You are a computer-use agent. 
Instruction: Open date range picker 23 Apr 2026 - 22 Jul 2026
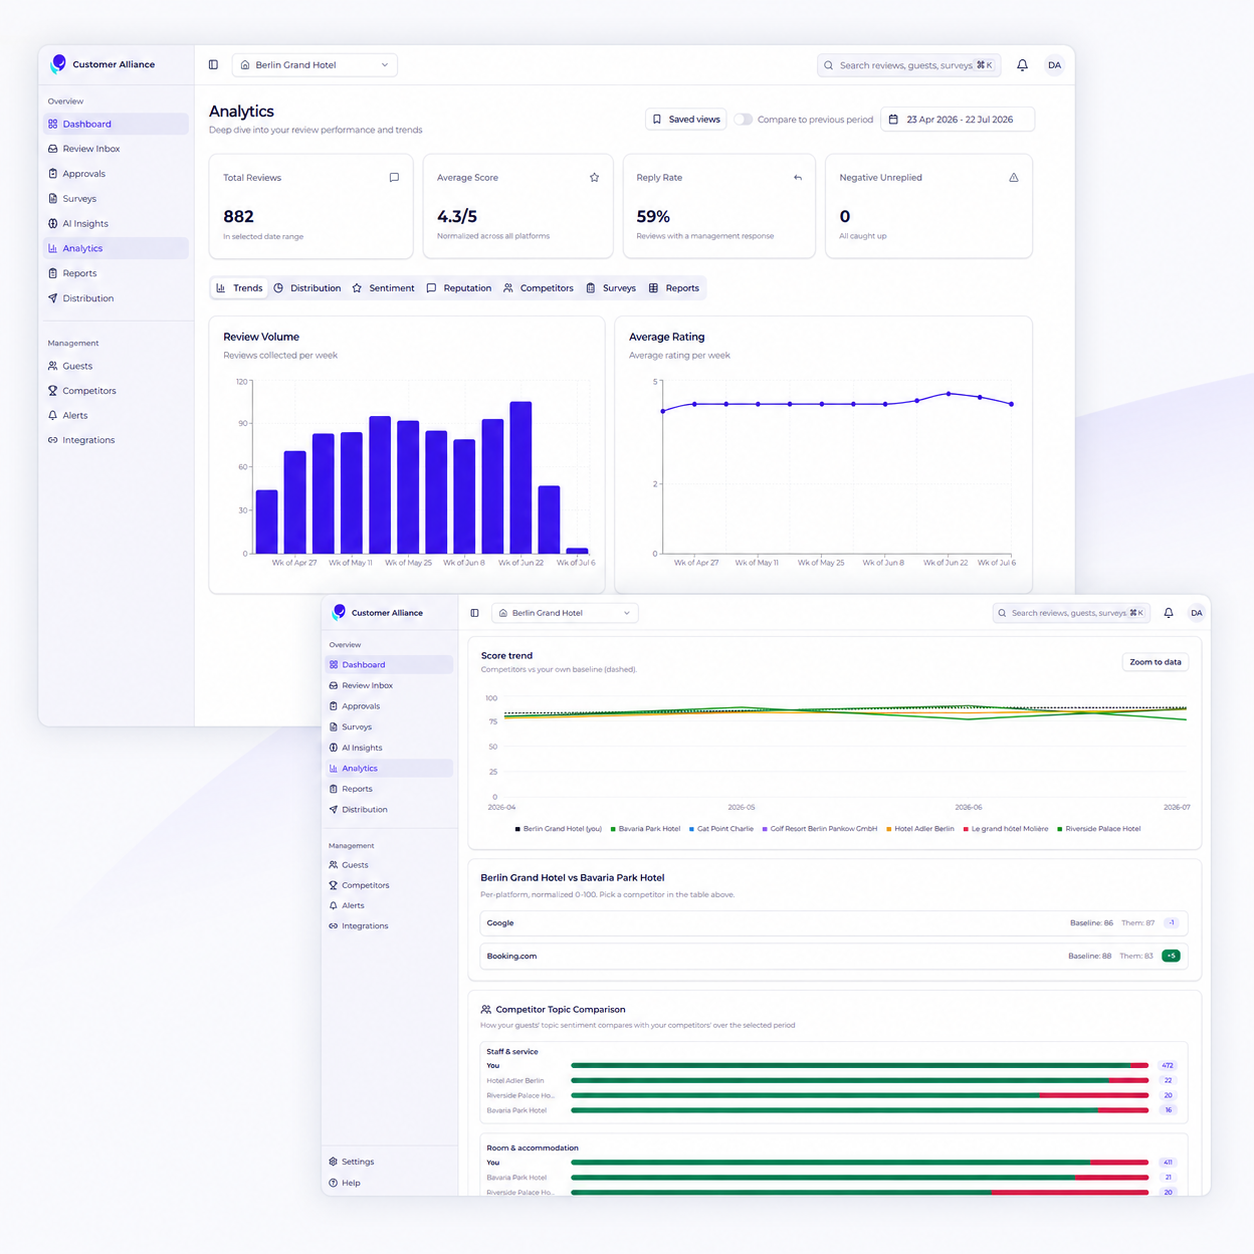click(x=957, y=119)
